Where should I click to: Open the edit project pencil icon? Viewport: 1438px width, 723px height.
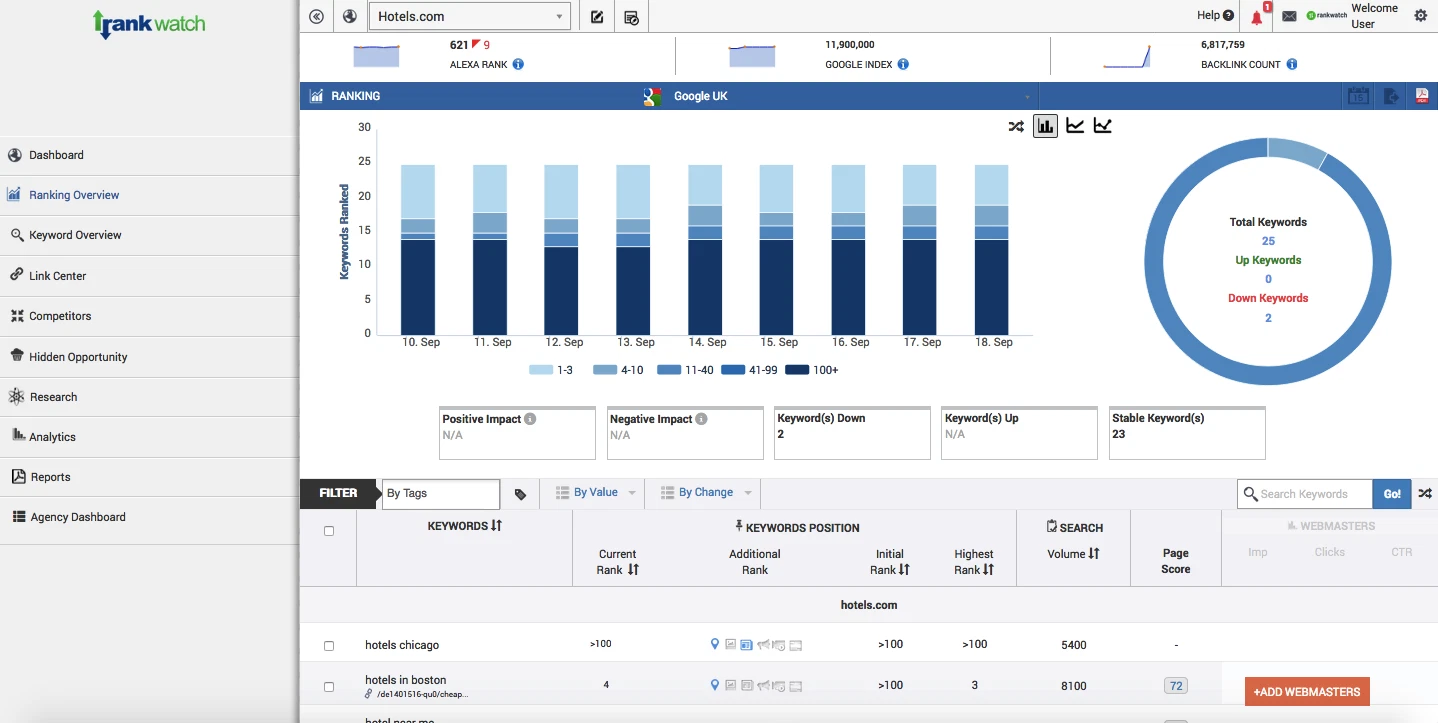597,16
